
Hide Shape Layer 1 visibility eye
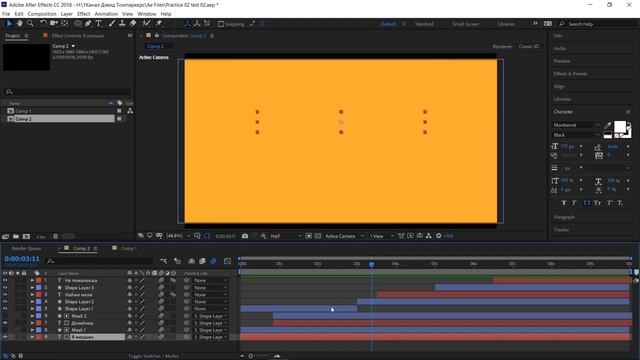click(x=5, y=309)
